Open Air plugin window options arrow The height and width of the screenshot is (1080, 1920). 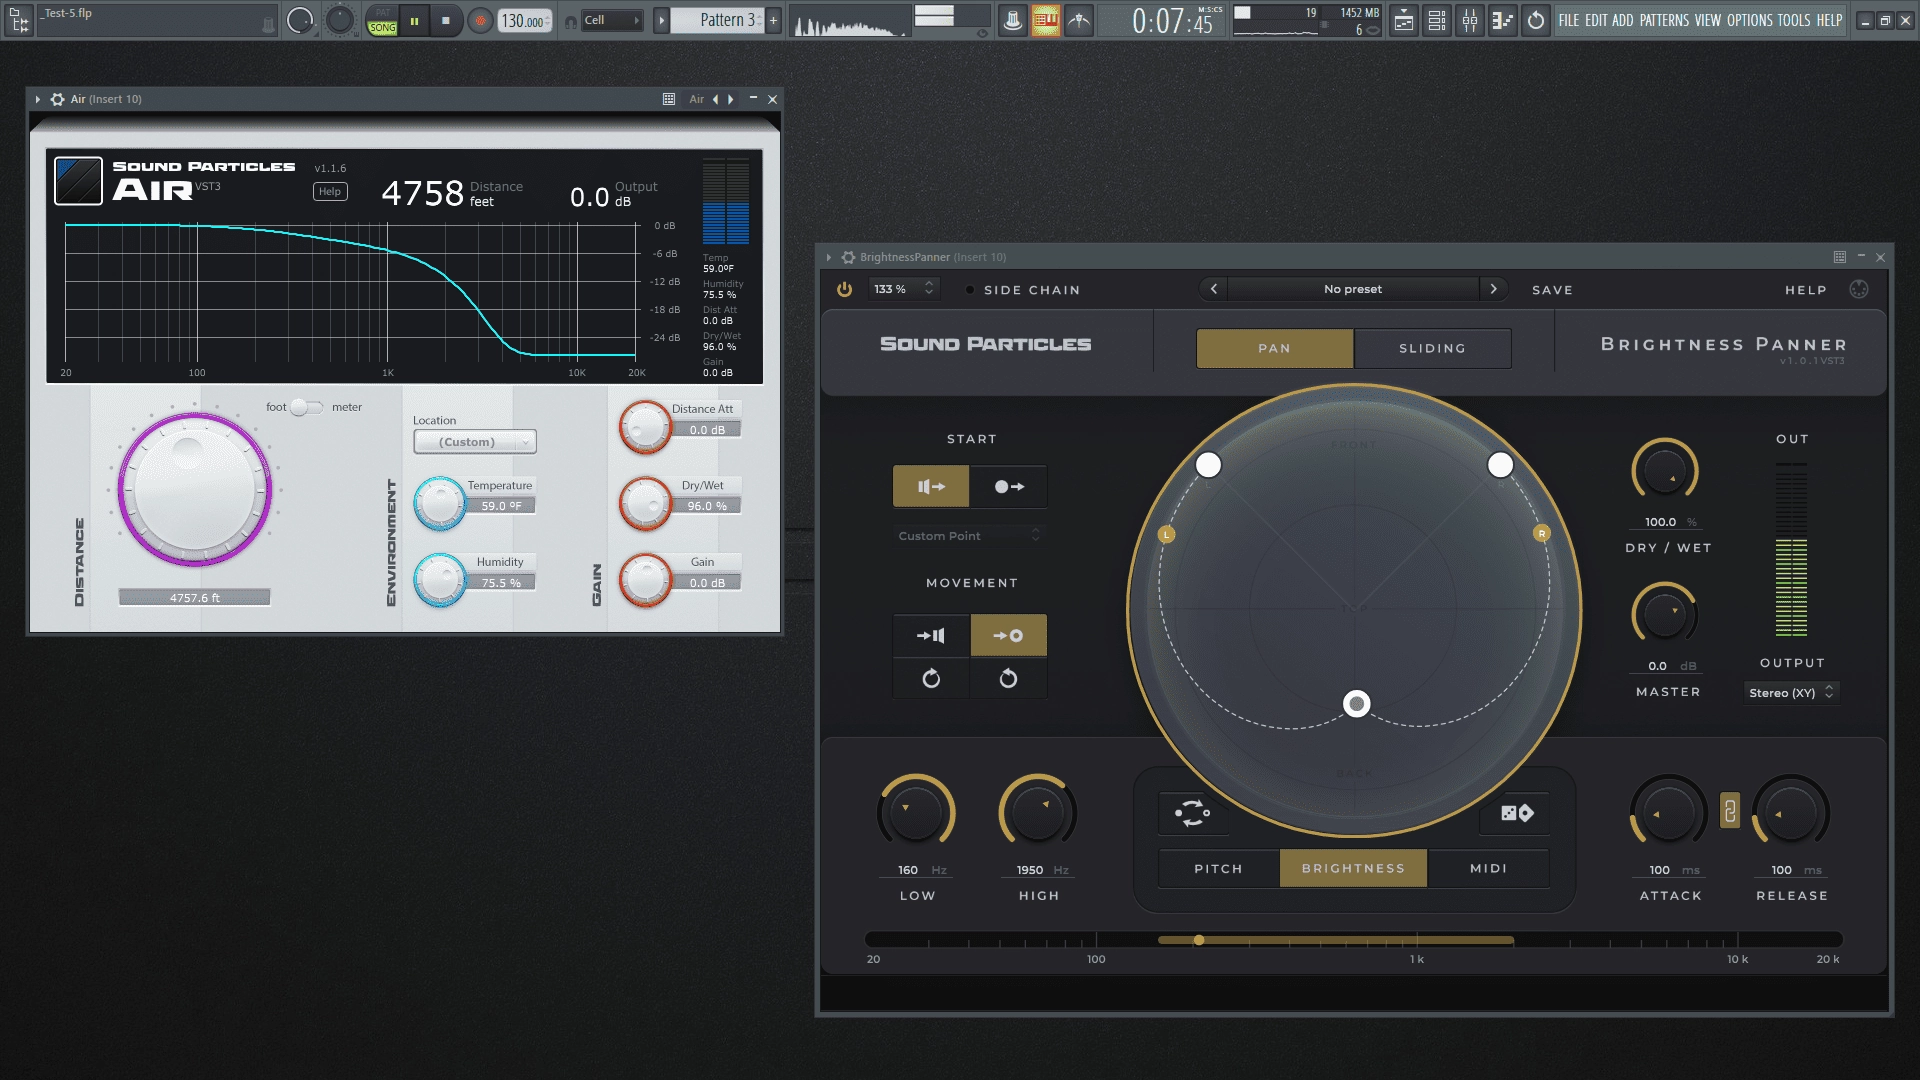pos(38,99)
